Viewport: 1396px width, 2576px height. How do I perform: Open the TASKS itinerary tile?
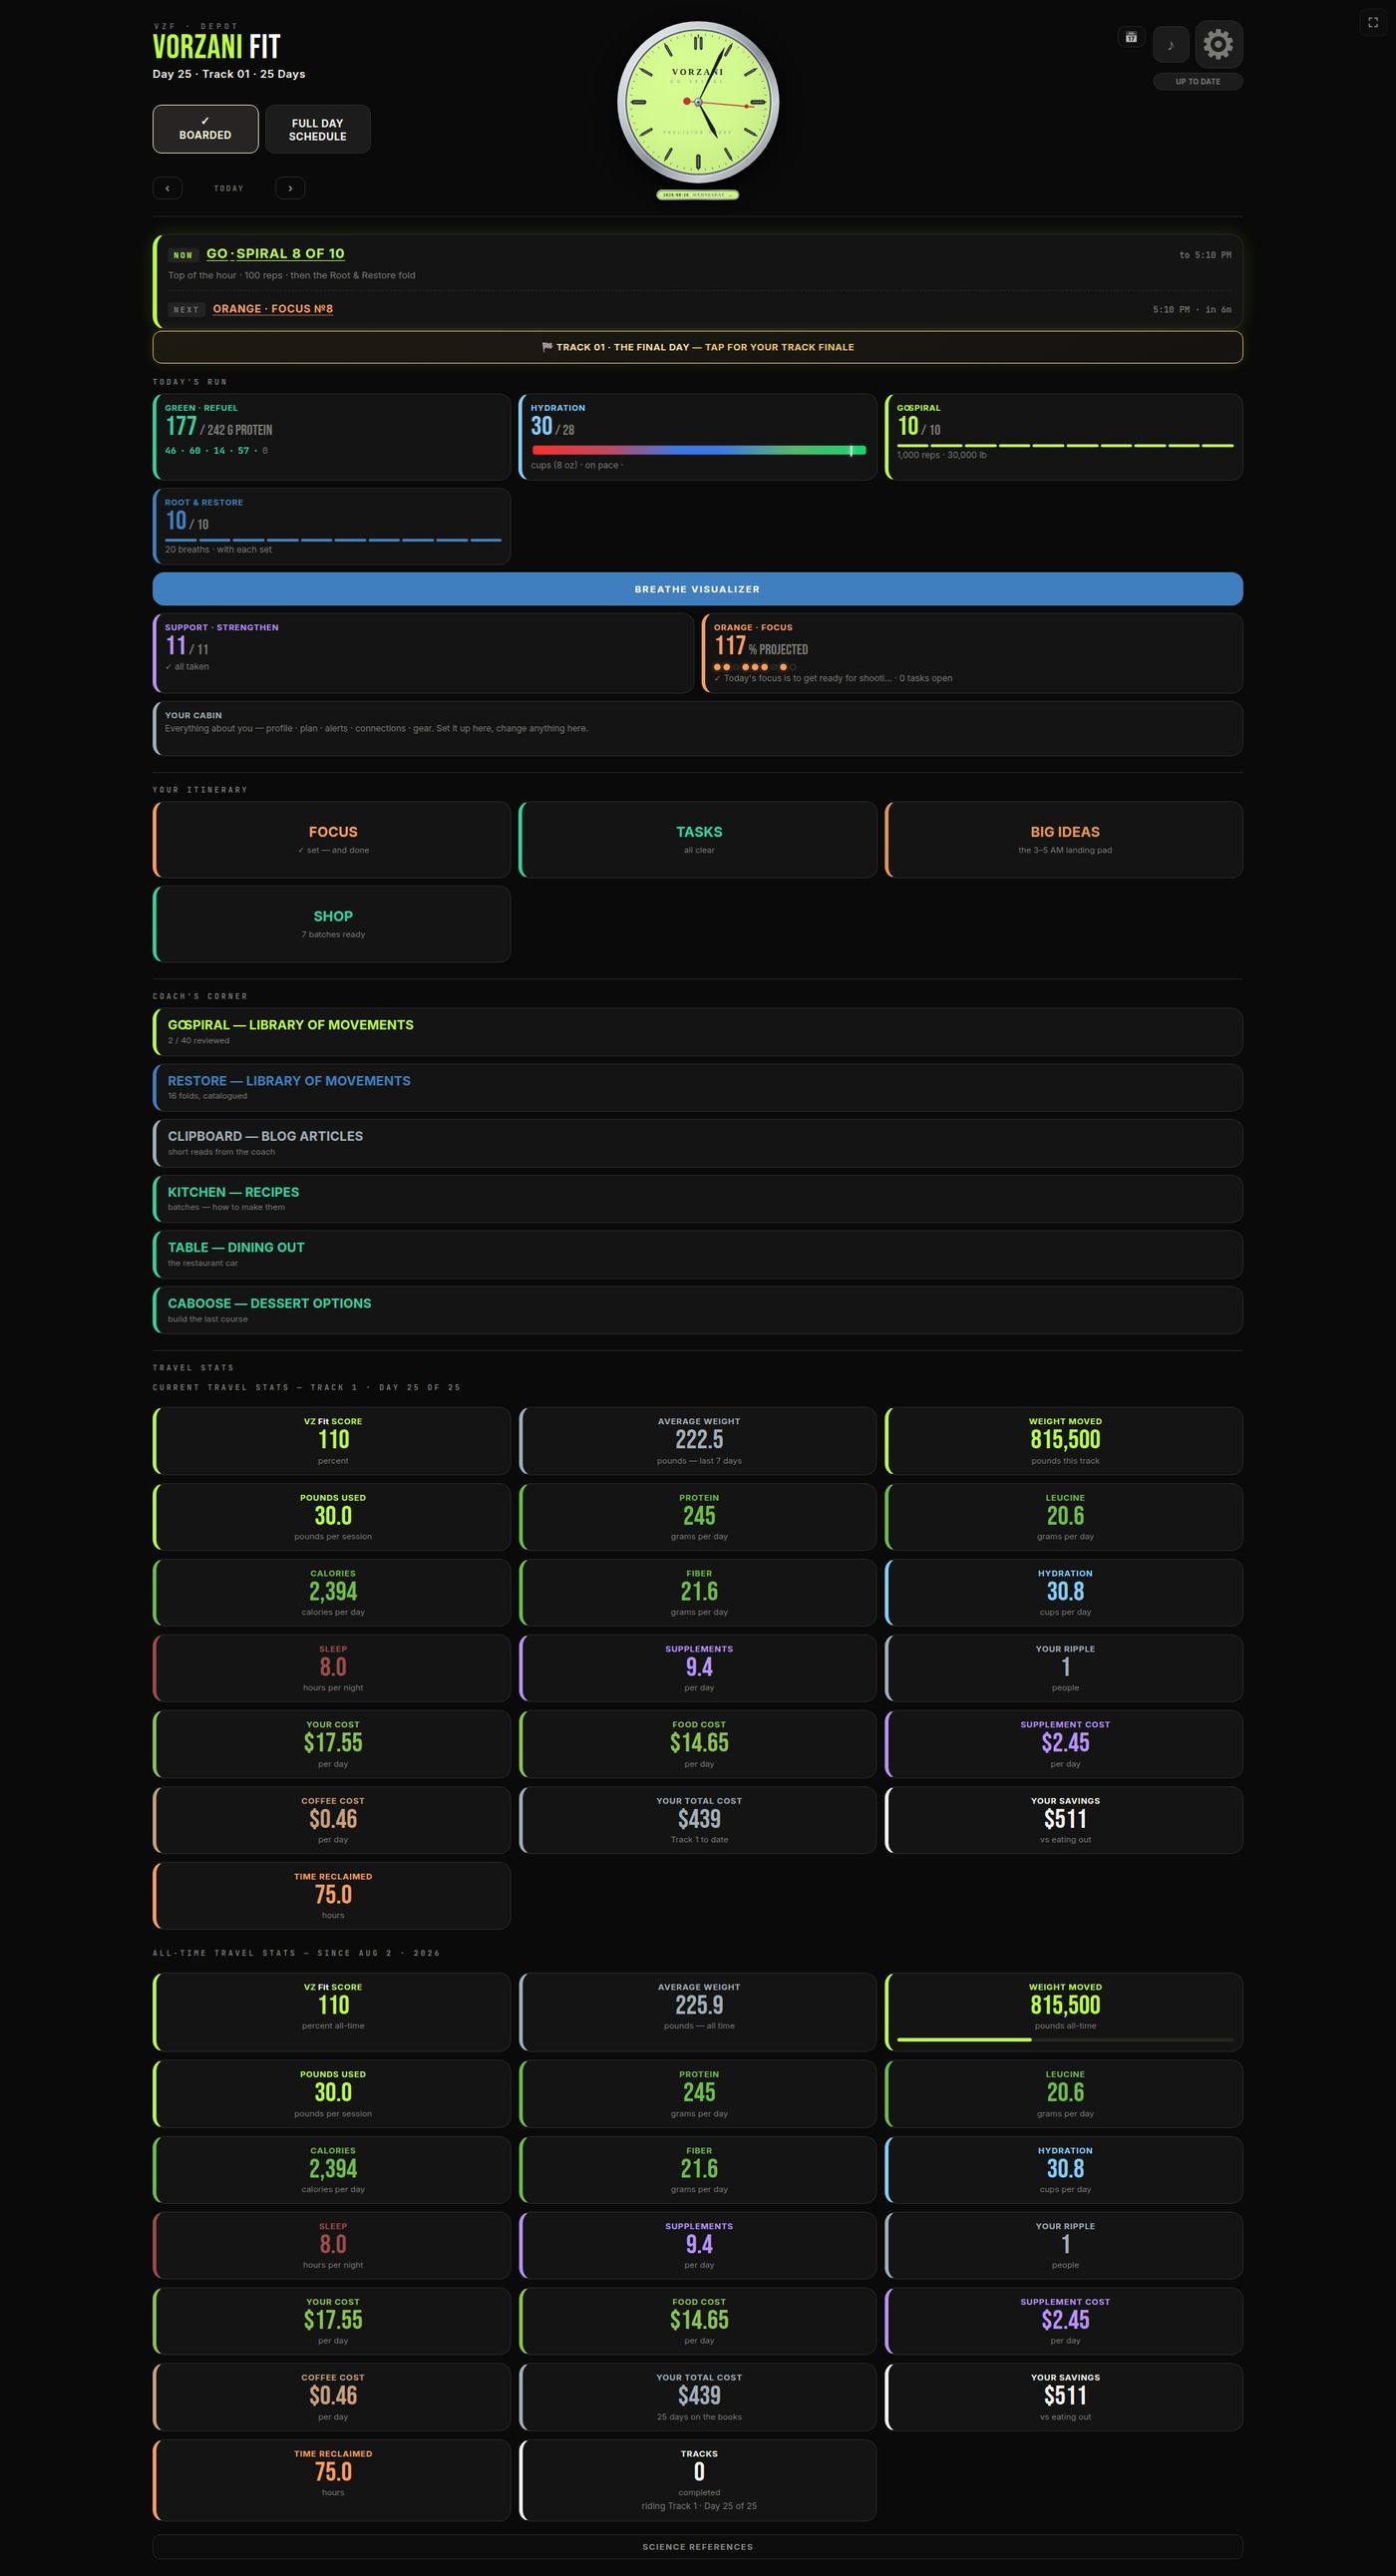click(698, 840)
